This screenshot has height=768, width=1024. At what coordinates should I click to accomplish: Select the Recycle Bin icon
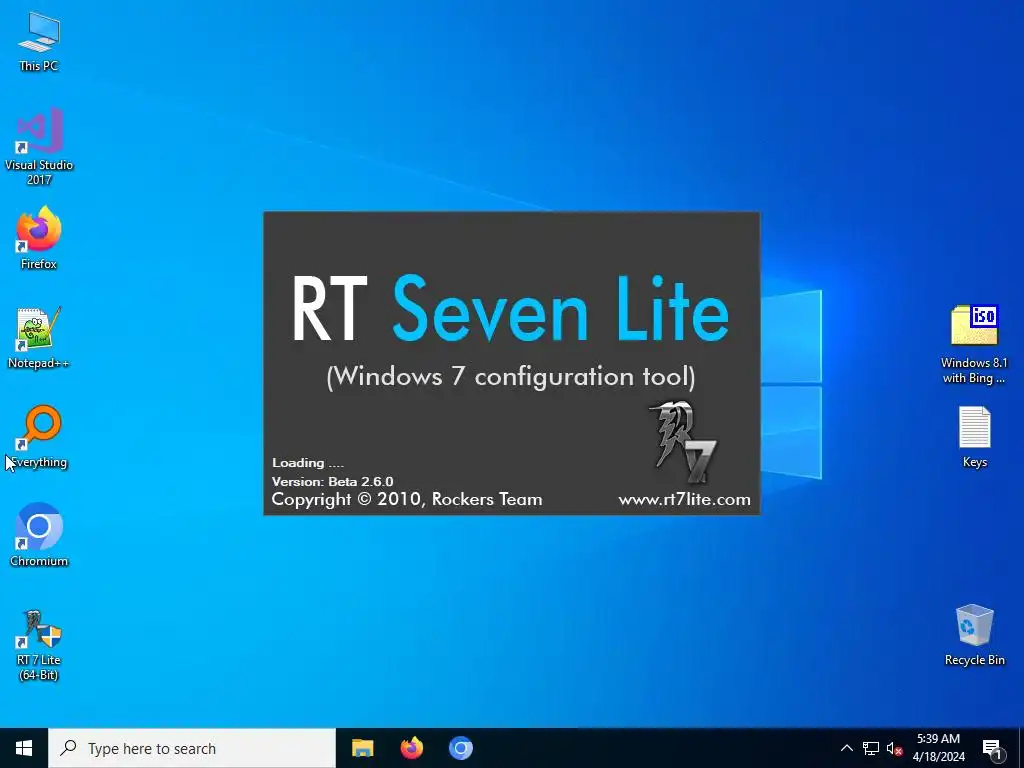974,635
